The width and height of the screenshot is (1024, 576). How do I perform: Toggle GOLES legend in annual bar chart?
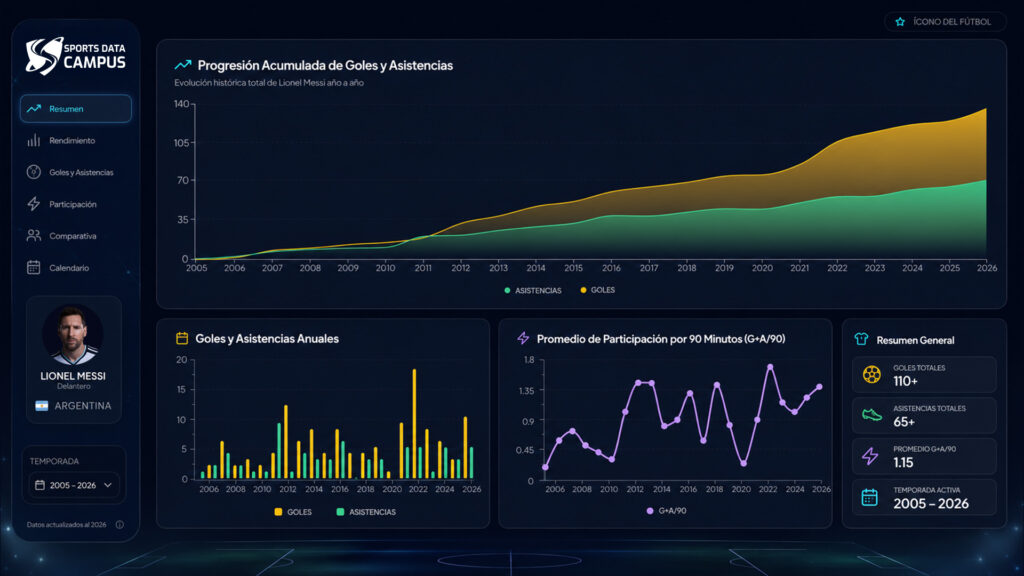pos(293,512)
